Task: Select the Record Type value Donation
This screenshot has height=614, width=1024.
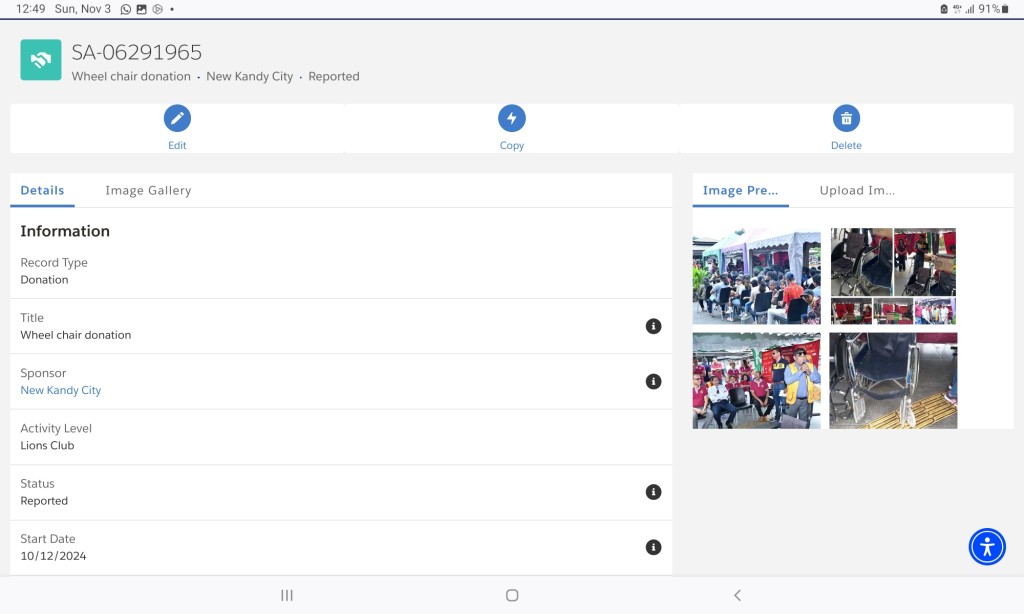Action: tap(44, 280)
